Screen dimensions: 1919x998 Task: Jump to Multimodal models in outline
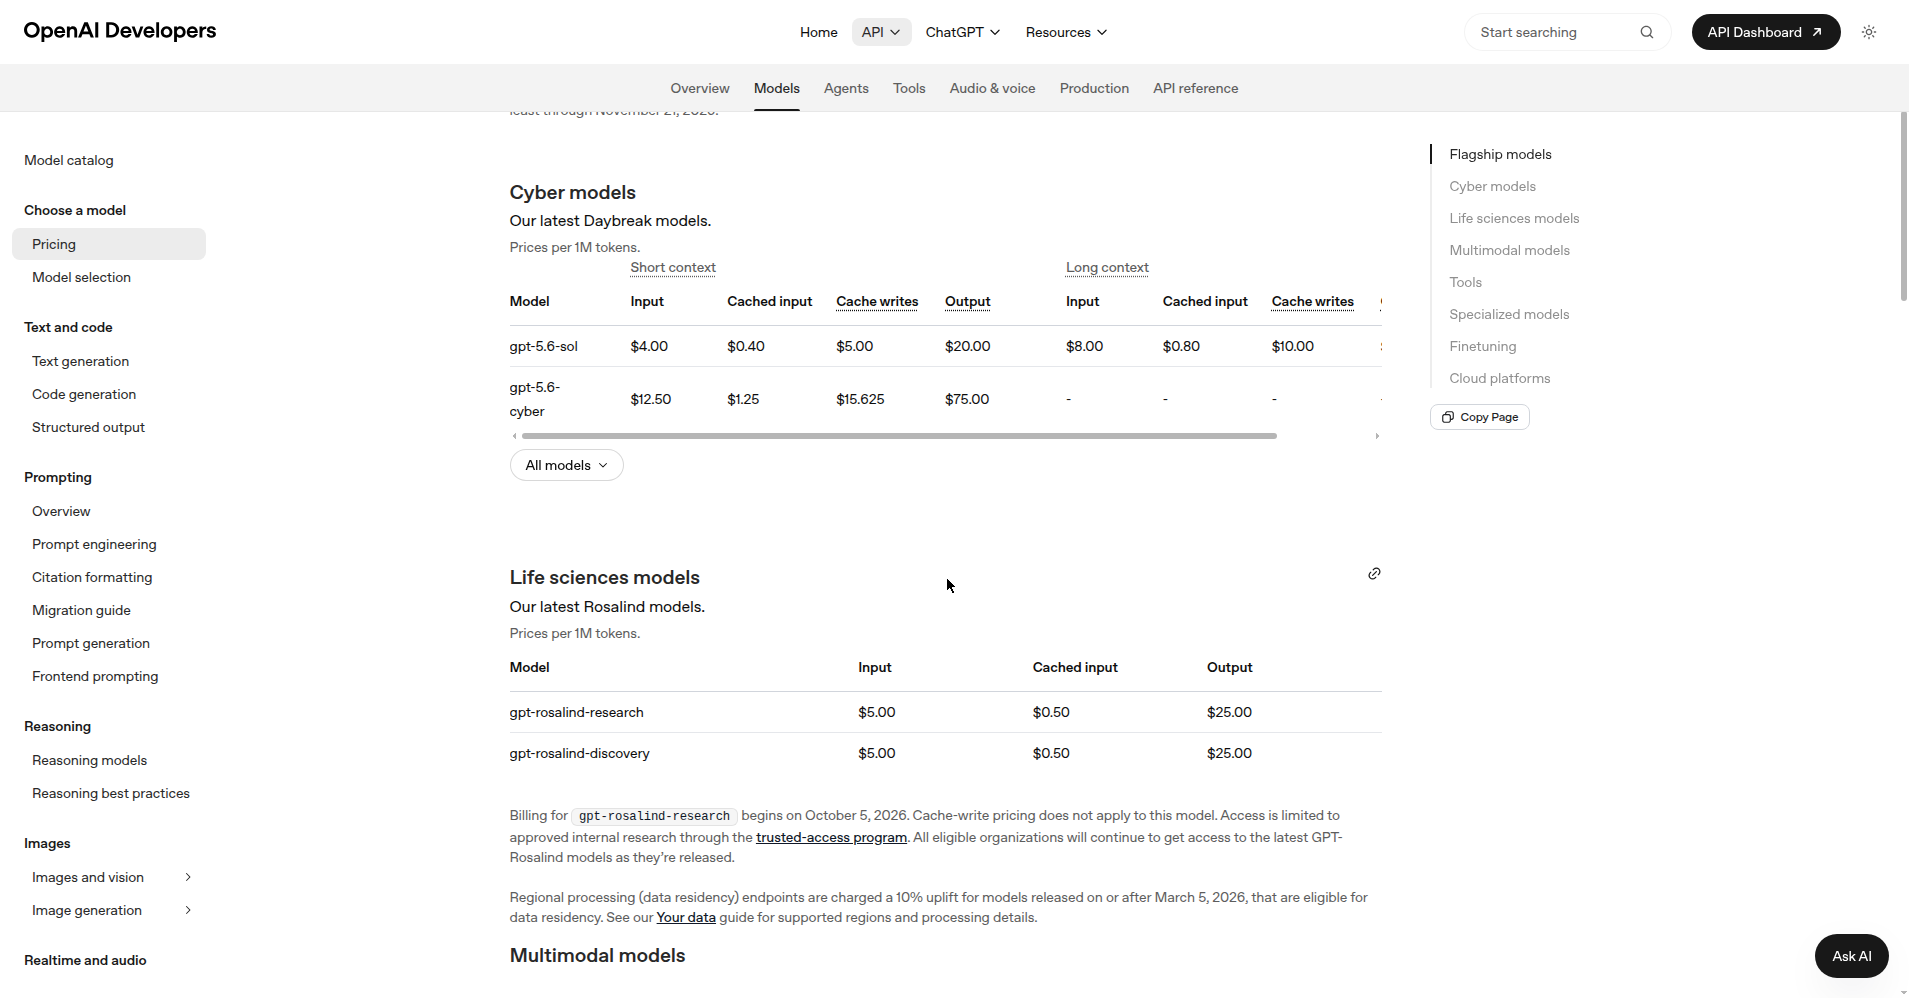pos(1509,250)
